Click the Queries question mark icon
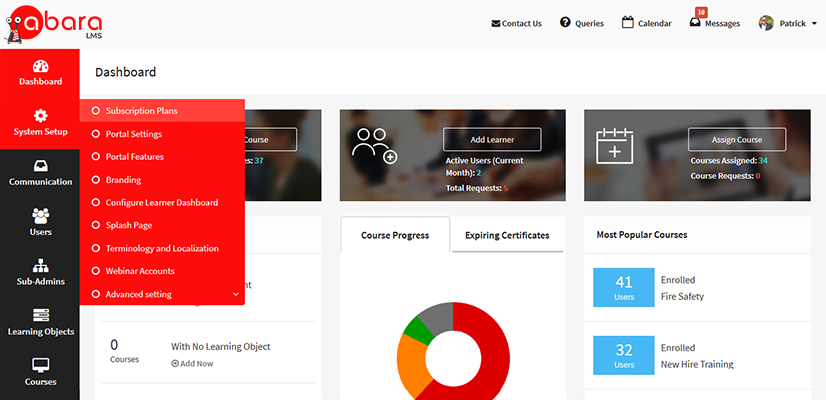 (x=565, y=23)
